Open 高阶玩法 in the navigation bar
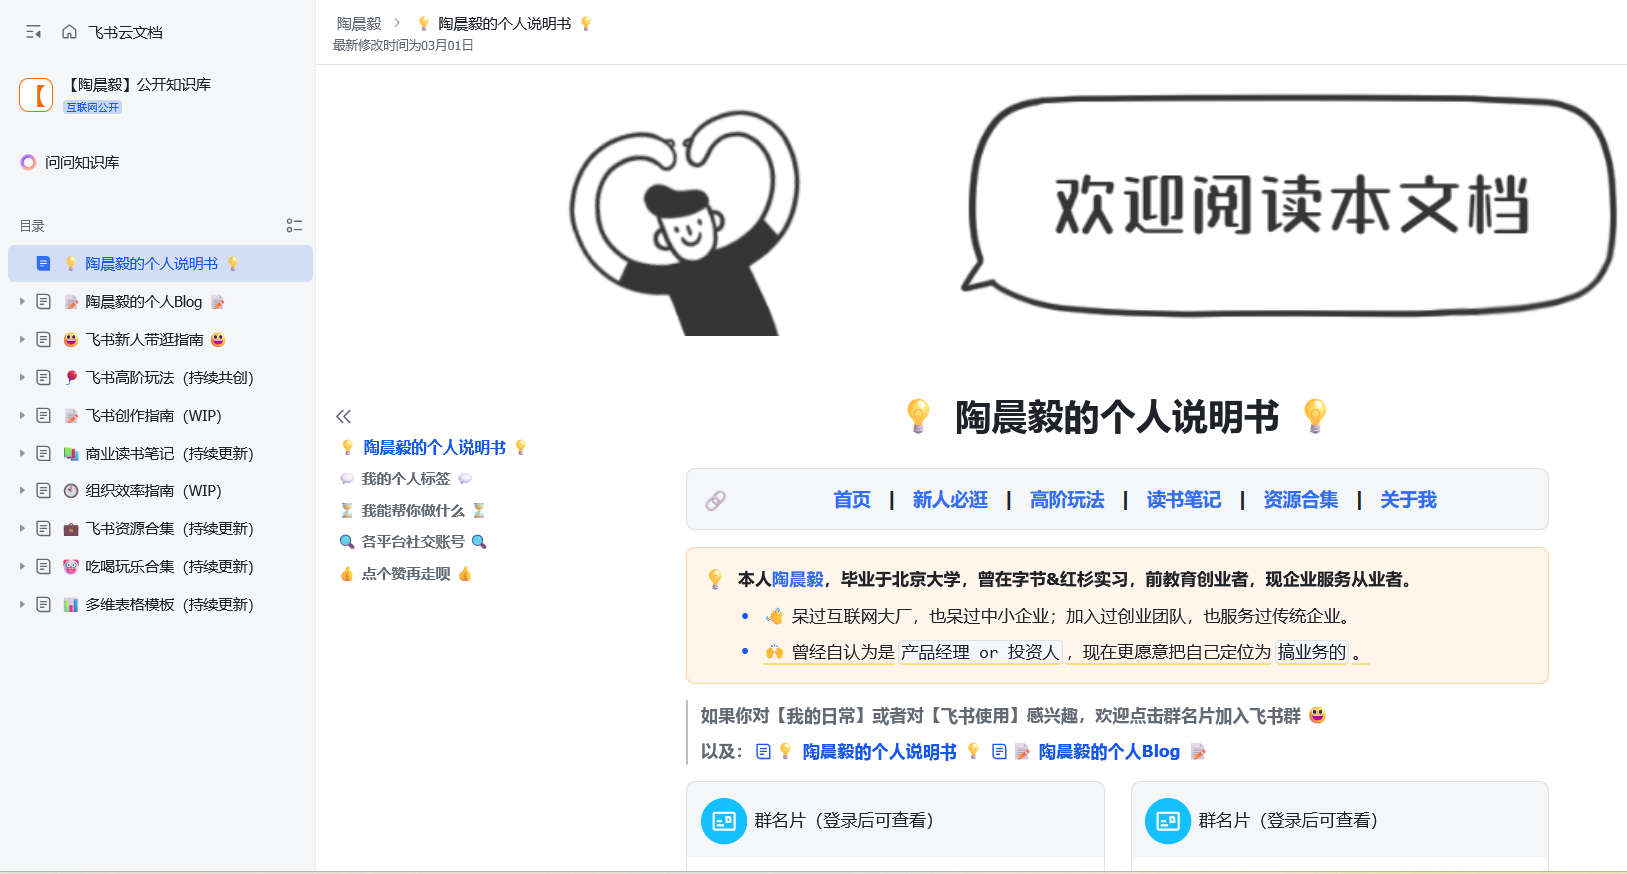 click(1067, 500)
